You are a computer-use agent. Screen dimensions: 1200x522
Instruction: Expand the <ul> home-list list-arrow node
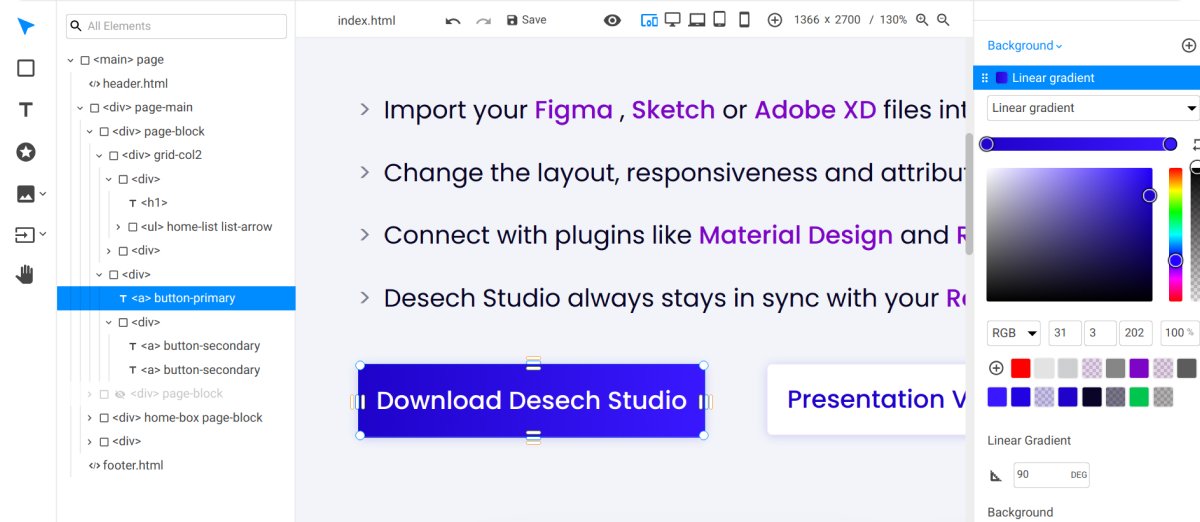(118, 227)
